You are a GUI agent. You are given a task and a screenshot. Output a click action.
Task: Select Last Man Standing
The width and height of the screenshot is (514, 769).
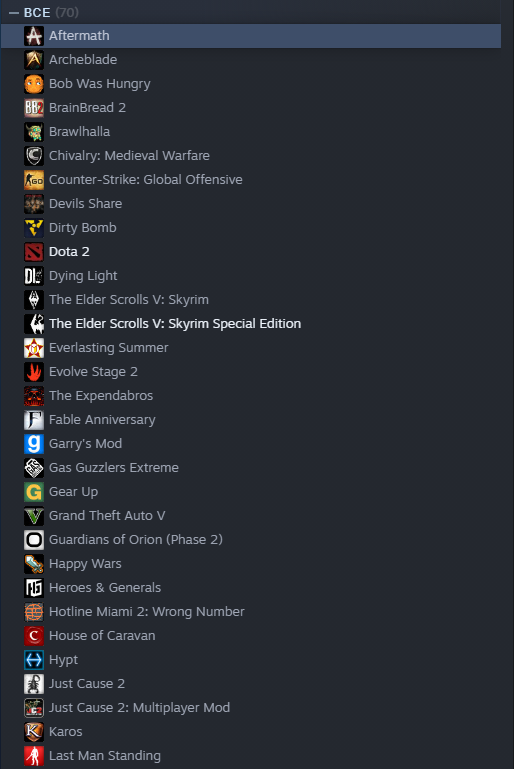point(251,756)
